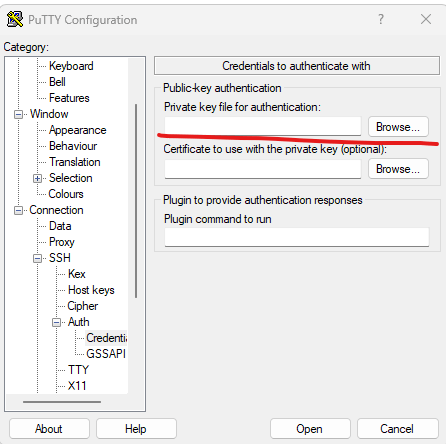Screen dimensions: 446x444
Task: Click the Cancel button
Action: pyautogui.click(x=397, y=429)
